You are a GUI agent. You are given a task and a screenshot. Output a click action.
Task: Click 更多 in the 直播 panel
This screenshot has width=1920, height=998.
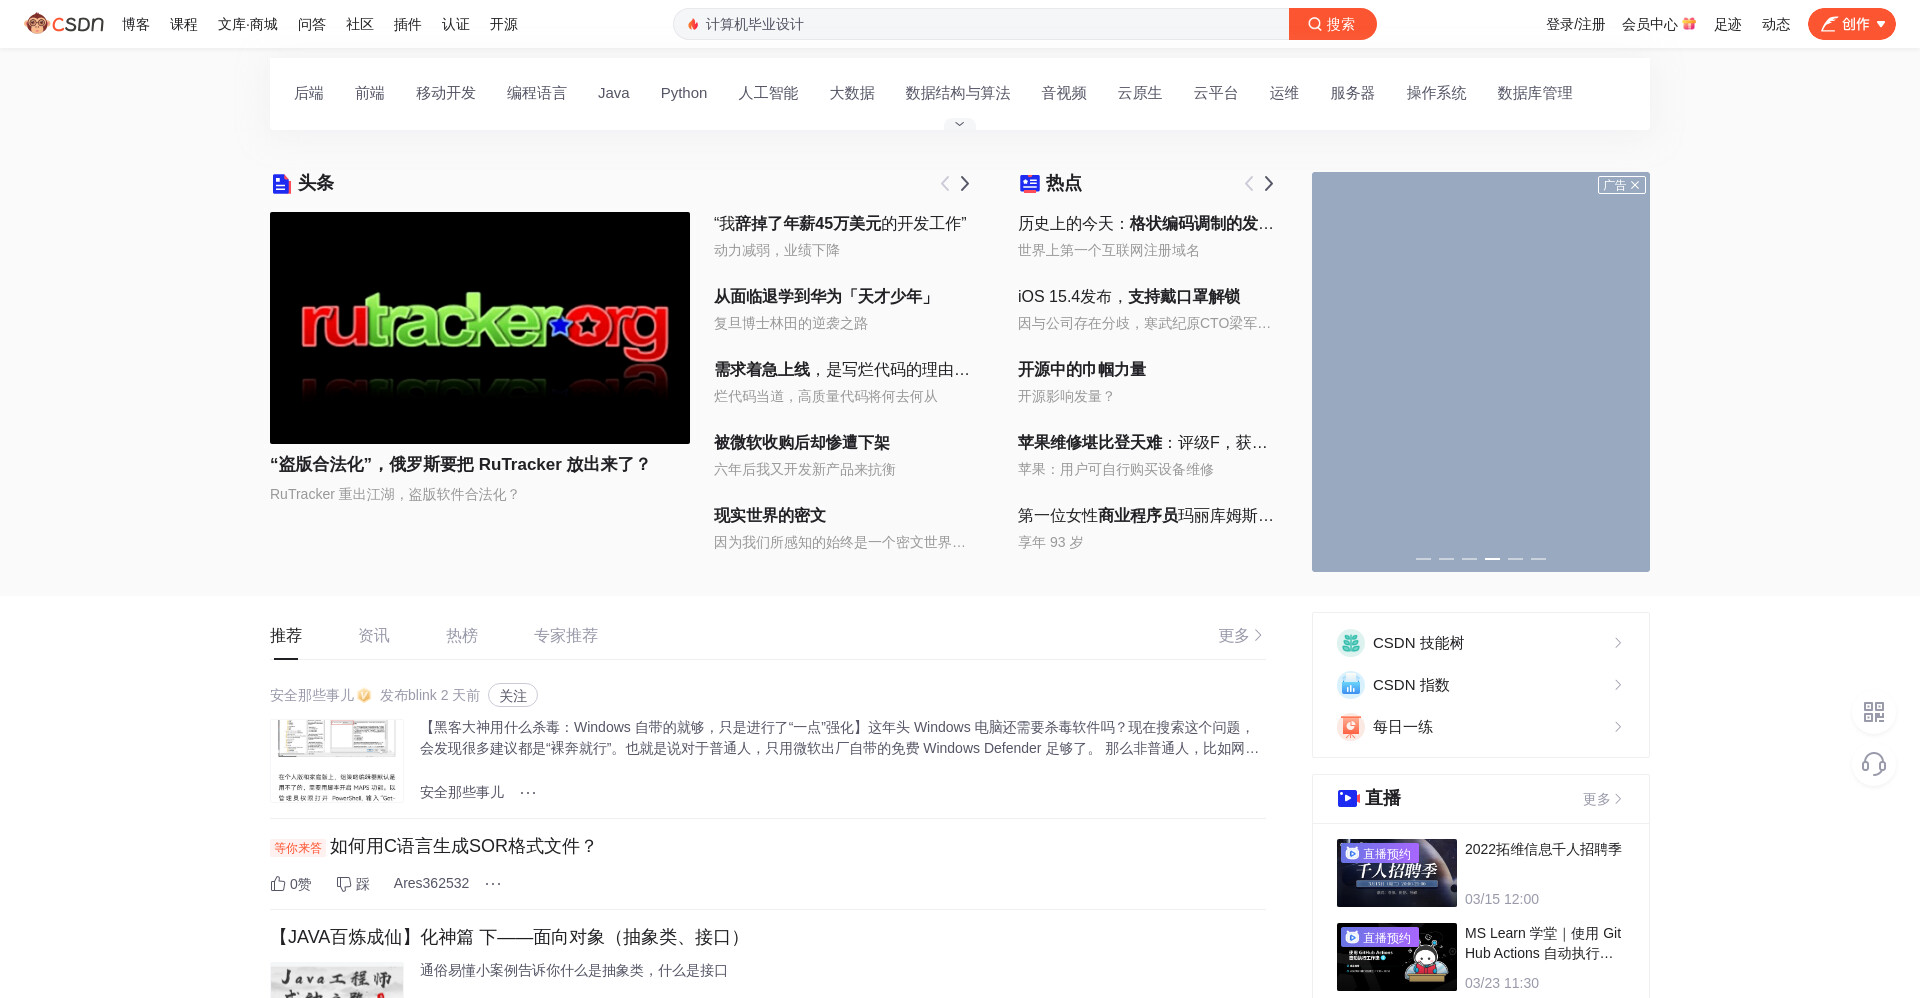click(x=1602, y=799)
